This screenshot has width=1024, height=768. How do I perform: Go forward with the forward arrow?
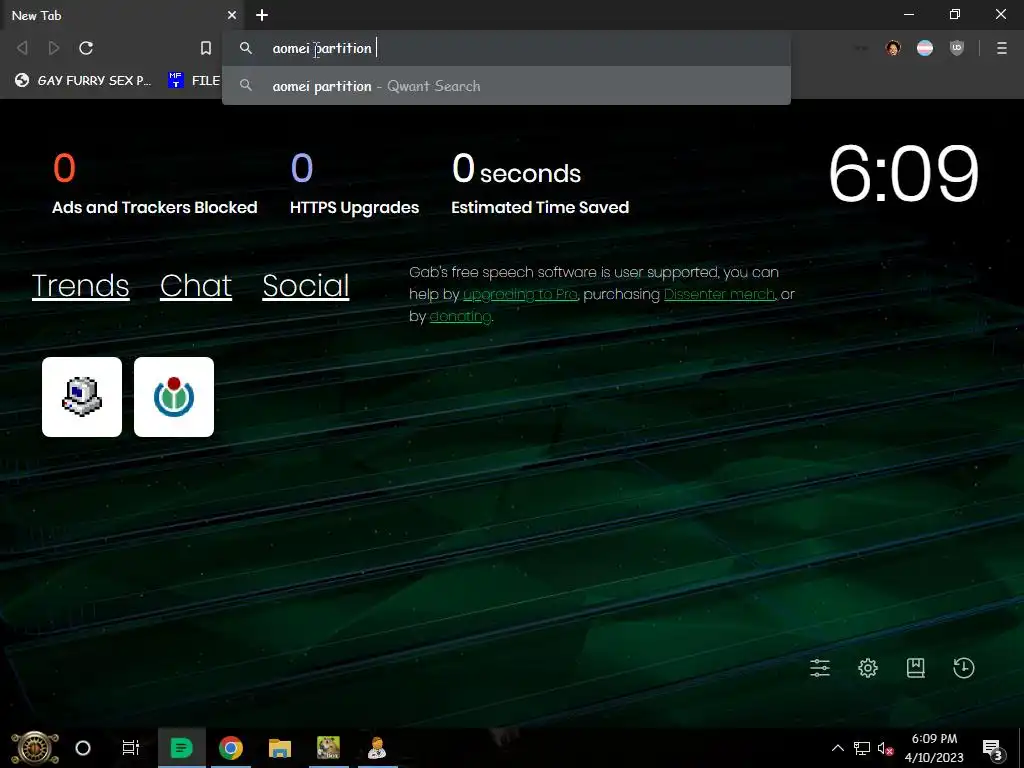pyautogui.click(x=54, y=48)
